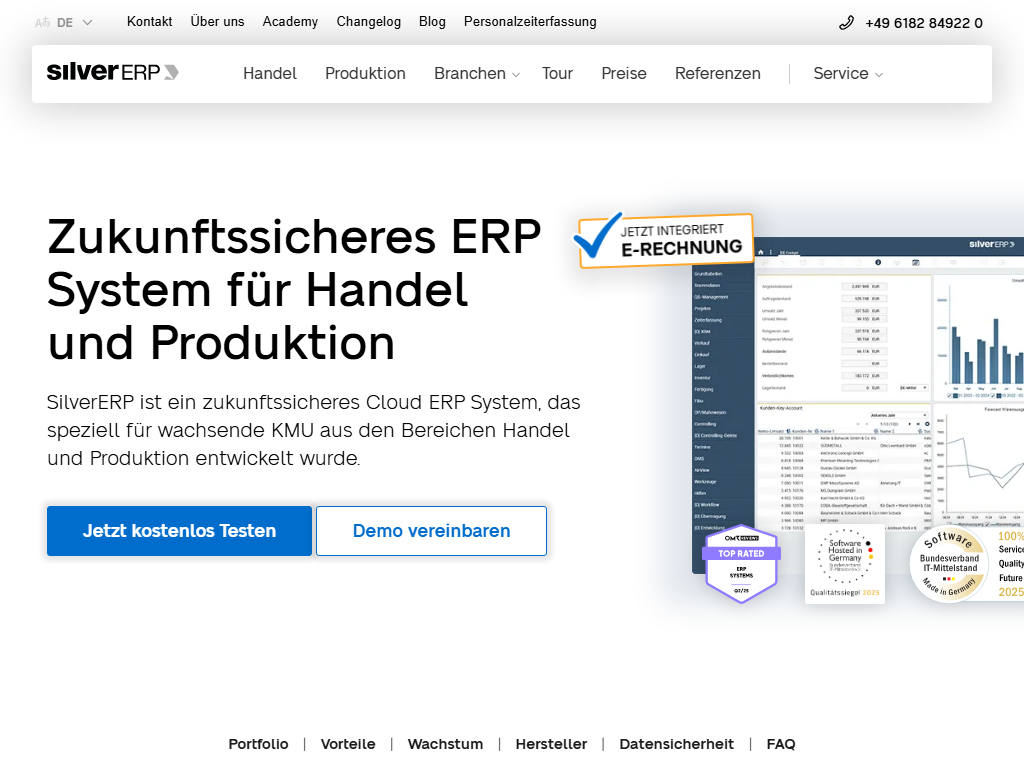
Task: Select Produktion in main navigation
Action: (365, 73)
